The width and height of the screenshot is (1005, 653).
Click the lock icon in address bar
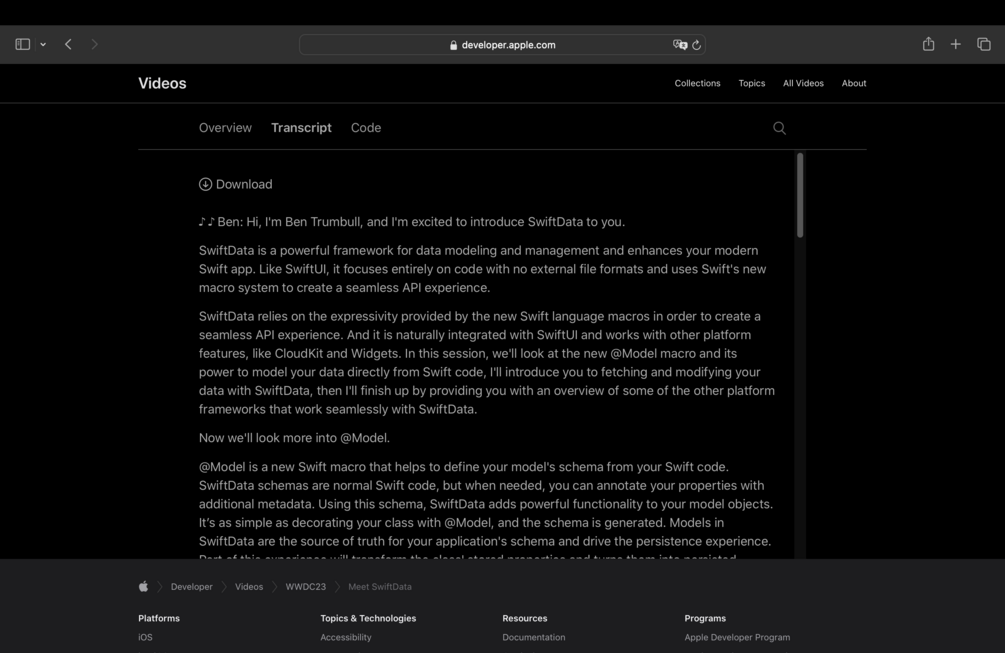click(x=453, y=45)
